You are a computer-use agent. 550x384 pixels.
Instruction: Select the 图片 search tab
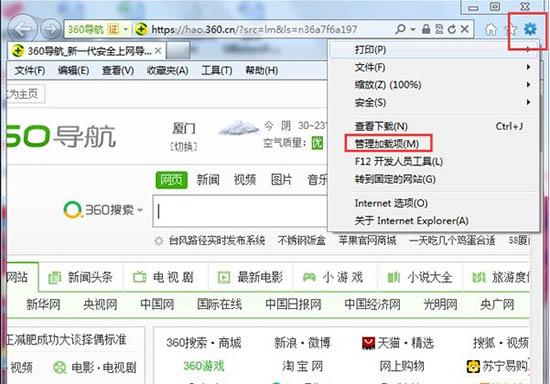pos(281,180)
